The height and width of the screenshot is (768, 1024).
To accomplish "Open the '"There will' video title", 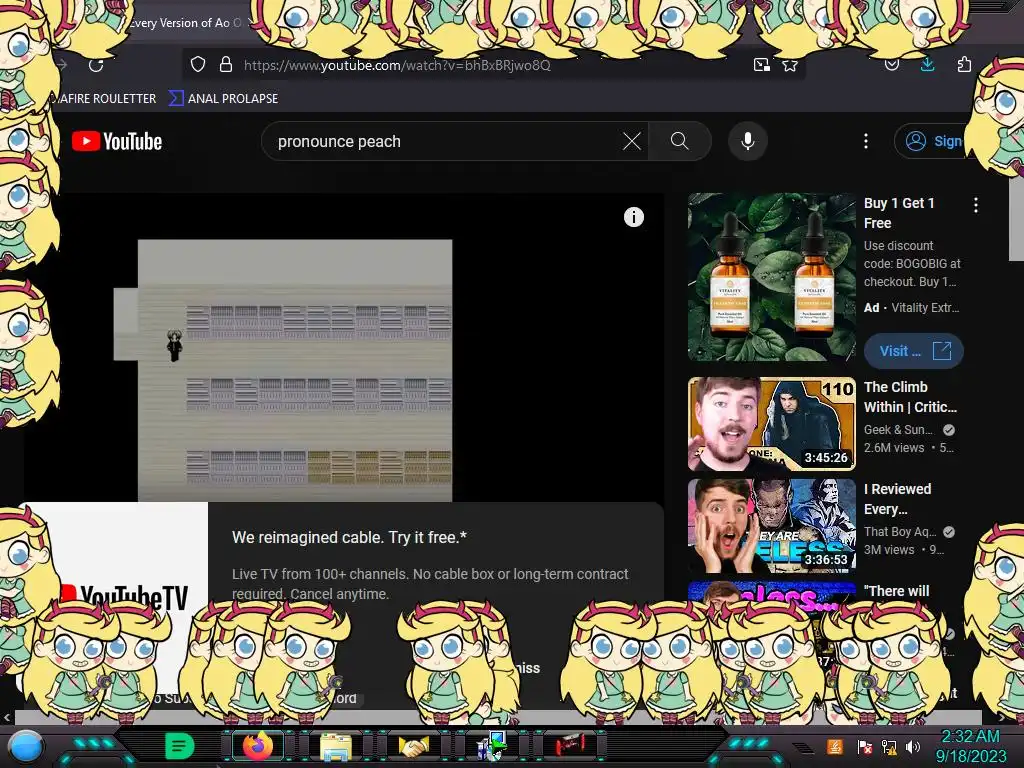I will (x=896, y=591).
